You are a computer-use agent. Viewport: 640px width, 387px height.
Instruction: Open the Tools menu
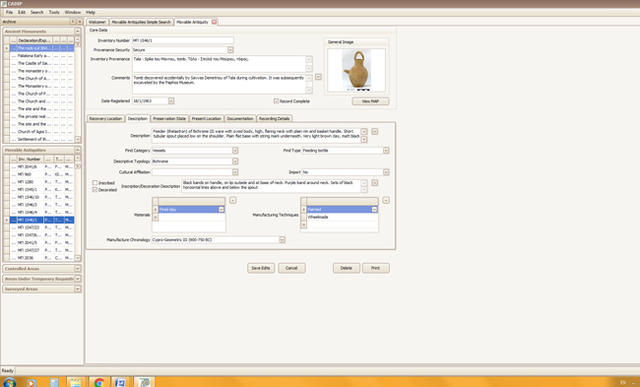[54, 12]
